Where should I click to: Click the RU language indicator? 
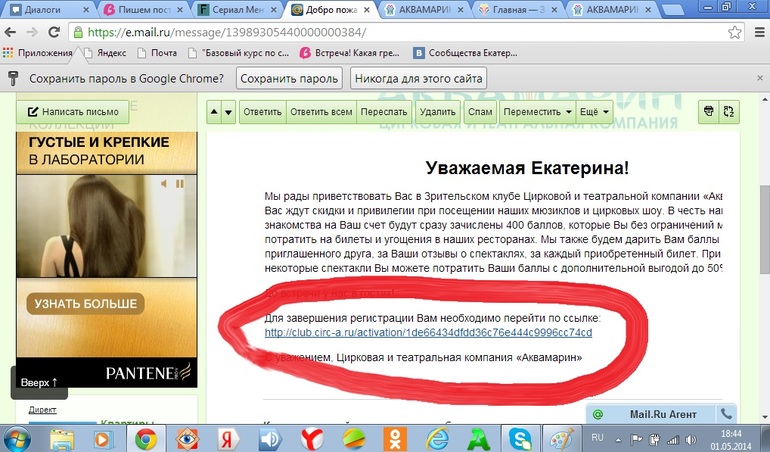coord(597,437)
